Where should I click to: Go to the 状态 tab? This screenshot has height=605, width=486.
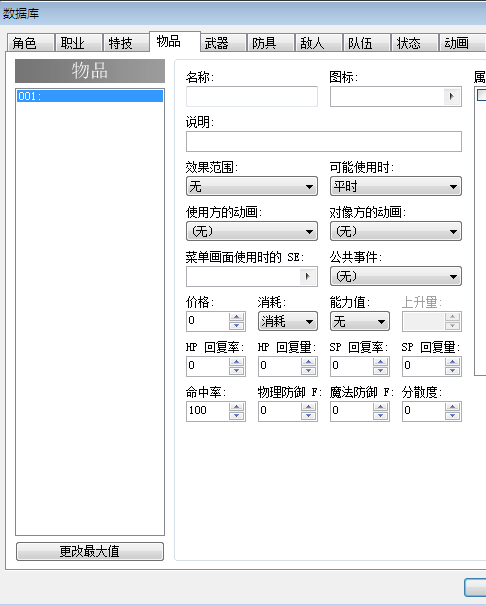tap(415, 42)
